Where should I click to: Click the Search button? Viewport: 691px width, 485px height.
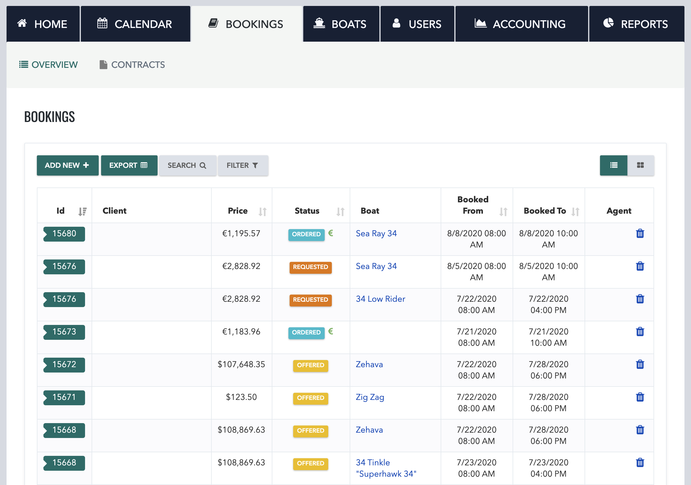[x=187, y=165]
